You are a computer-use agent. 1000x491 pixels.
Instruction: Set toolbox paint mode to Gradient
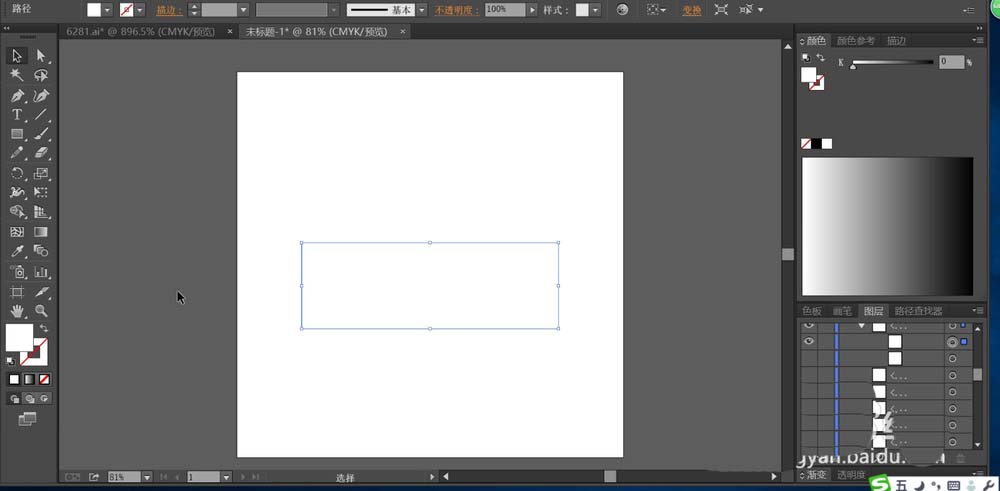pos(29,379)
